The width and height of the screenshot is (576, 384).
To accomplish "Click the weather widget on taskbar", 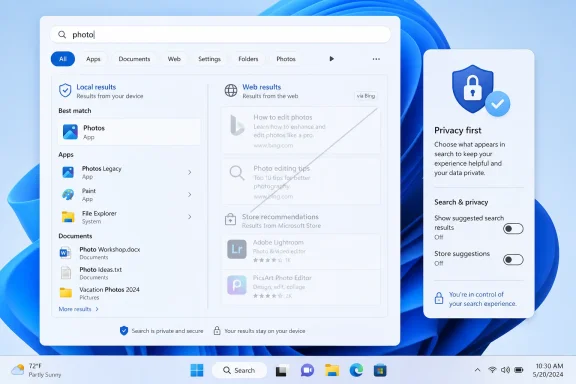I will pyautogui.click(x=36, y=370).
